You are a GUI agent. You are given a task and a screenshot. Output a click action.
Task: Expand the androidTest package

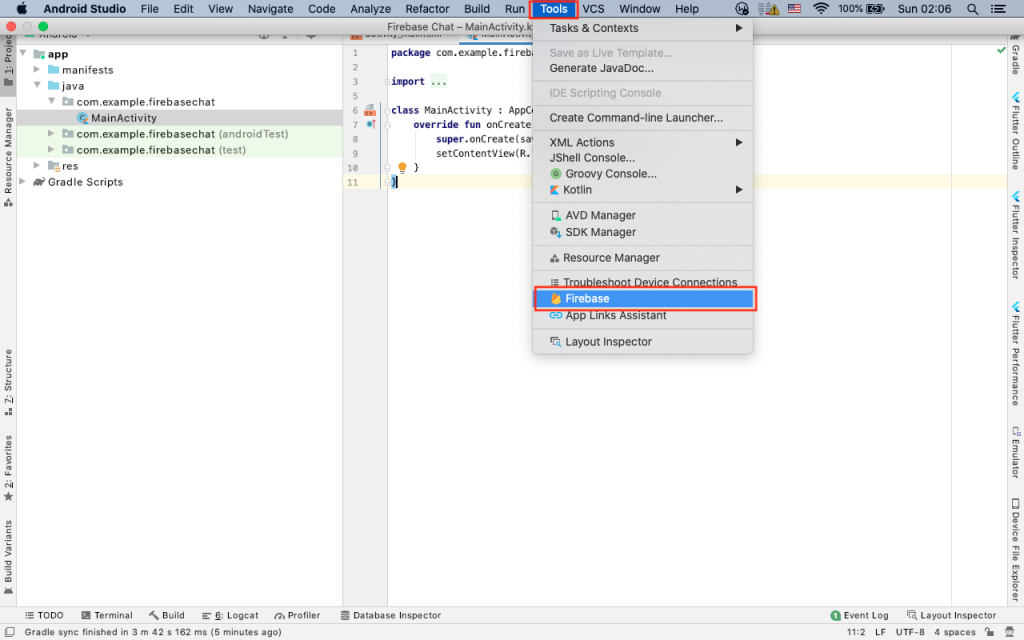coord(51,133)
